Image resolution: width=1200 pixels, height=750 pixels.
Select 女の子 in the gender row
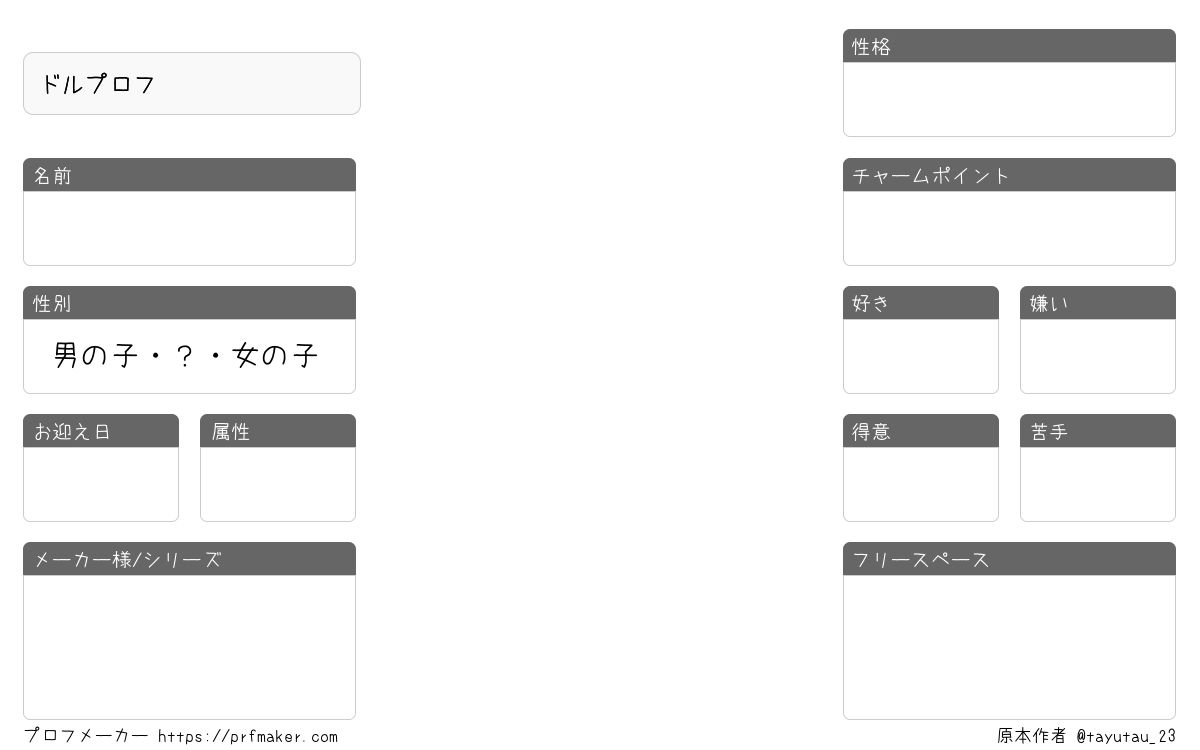pyautogui.click(x=275, y=355)
